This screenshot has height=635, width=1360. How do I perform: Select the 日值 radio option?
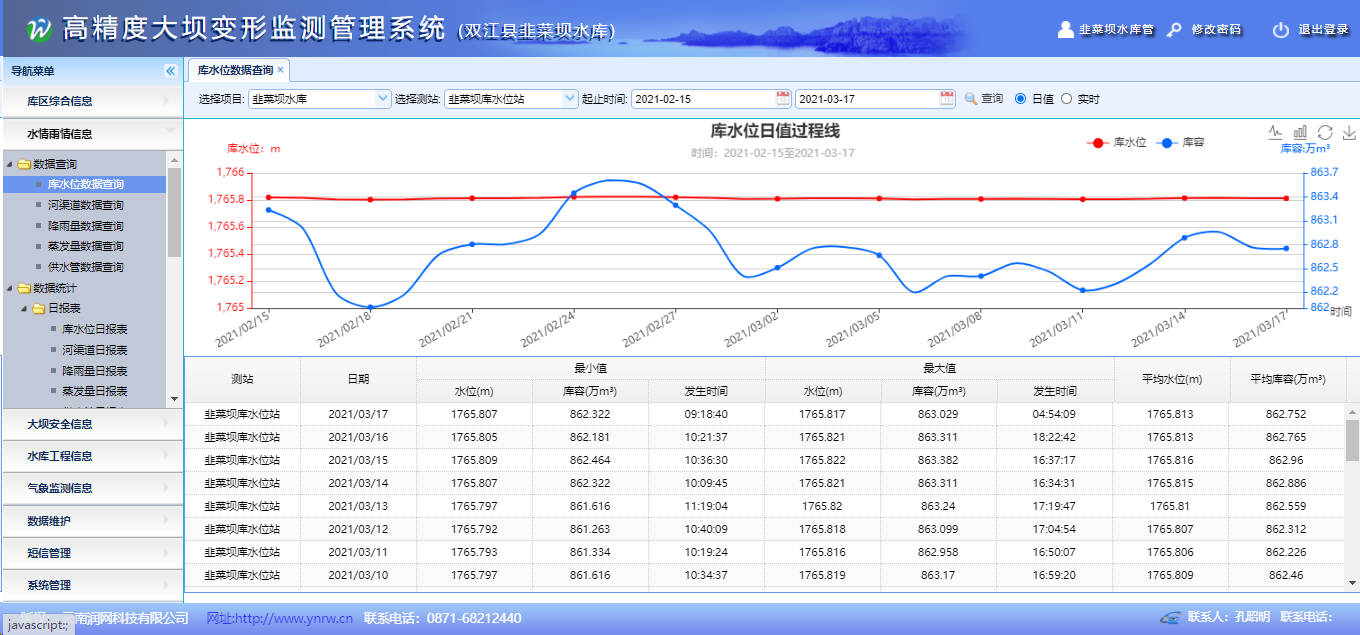click(x=1020, y=99)
